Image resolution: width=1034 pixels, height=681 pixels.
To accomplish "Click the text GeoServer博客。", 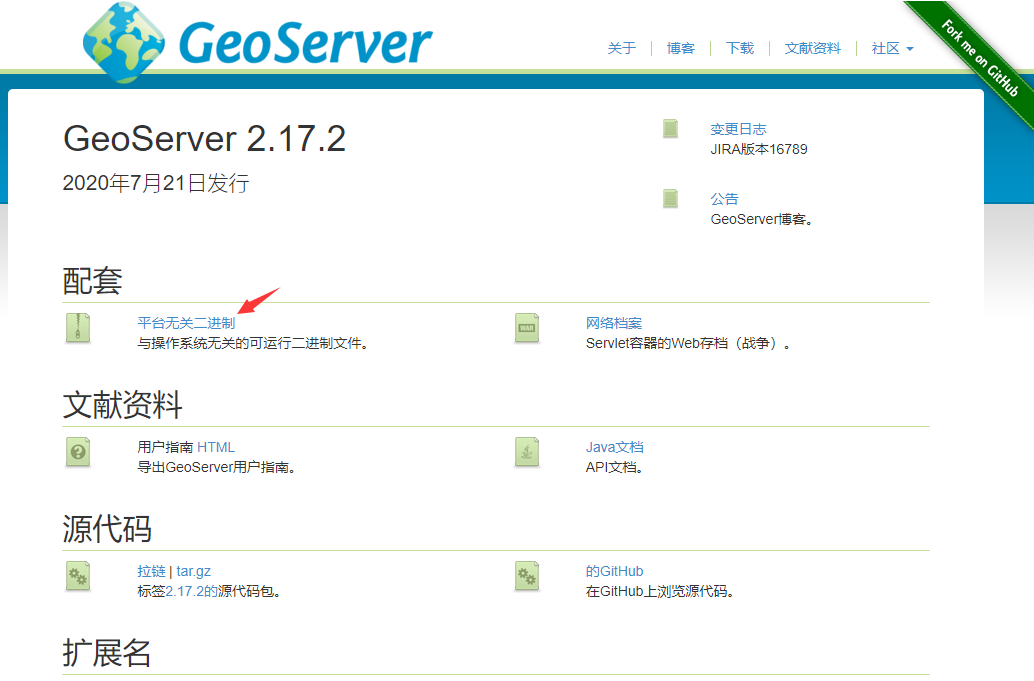I will point(762,220).
